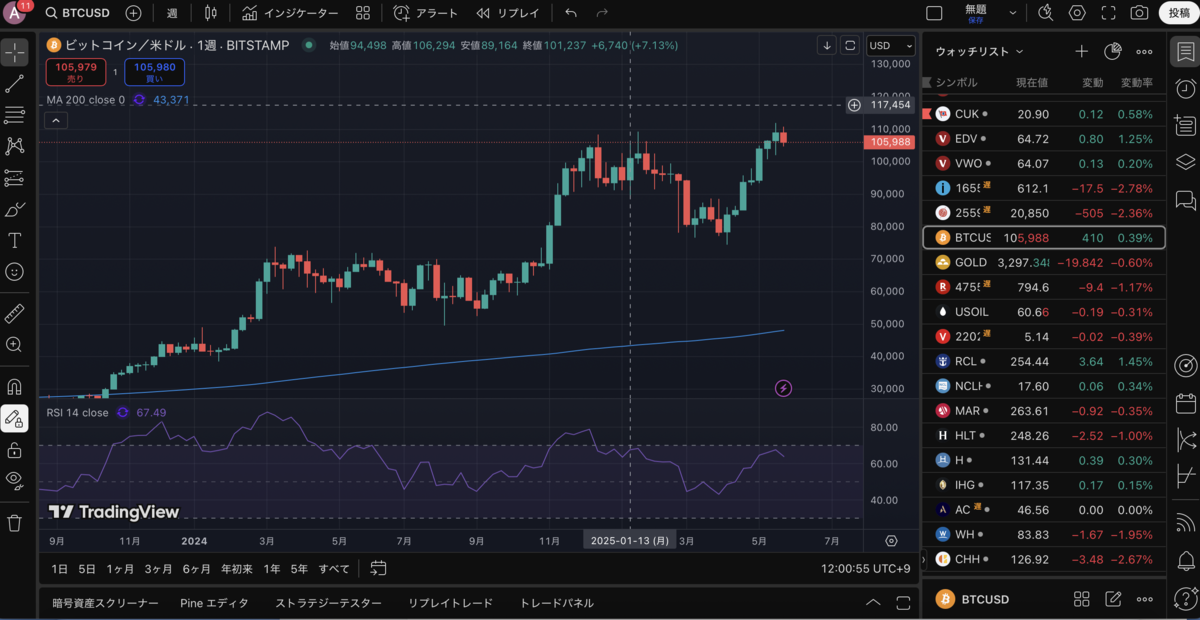This screenshot has width=1200, height=620.
Task: Select the ruler measure tool
Action: pyautogui.click(x=15, y=313)
